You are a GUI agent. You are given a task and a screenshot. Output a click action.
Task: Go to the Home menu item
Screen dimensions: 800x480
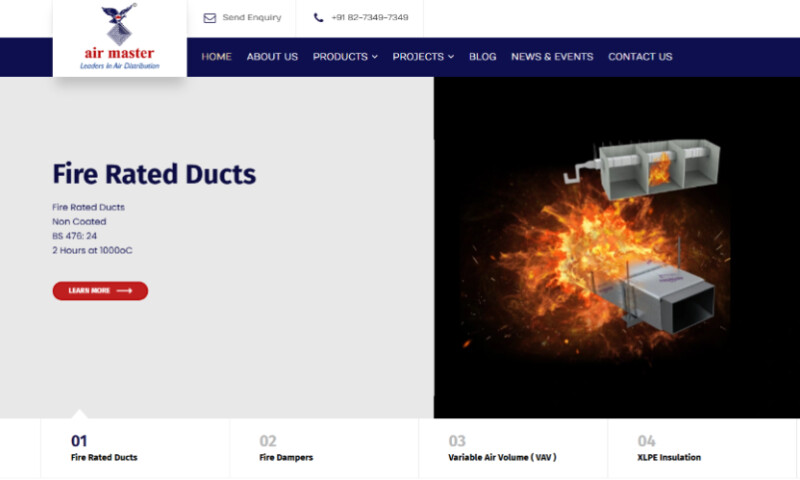pyautogui.click(x=216, y=57)
